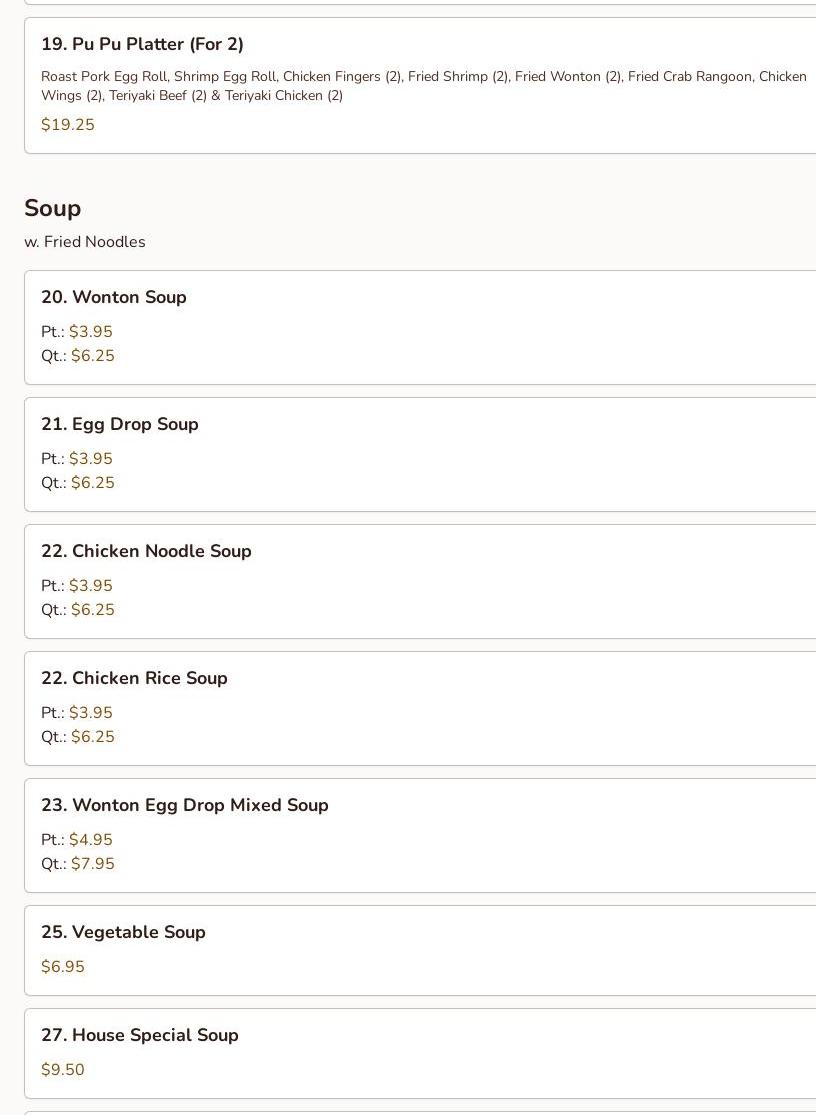Open the 25. Vegetable Soup item
The height and width of the screenshot is (1115, 816).
[x=123, y=932]
